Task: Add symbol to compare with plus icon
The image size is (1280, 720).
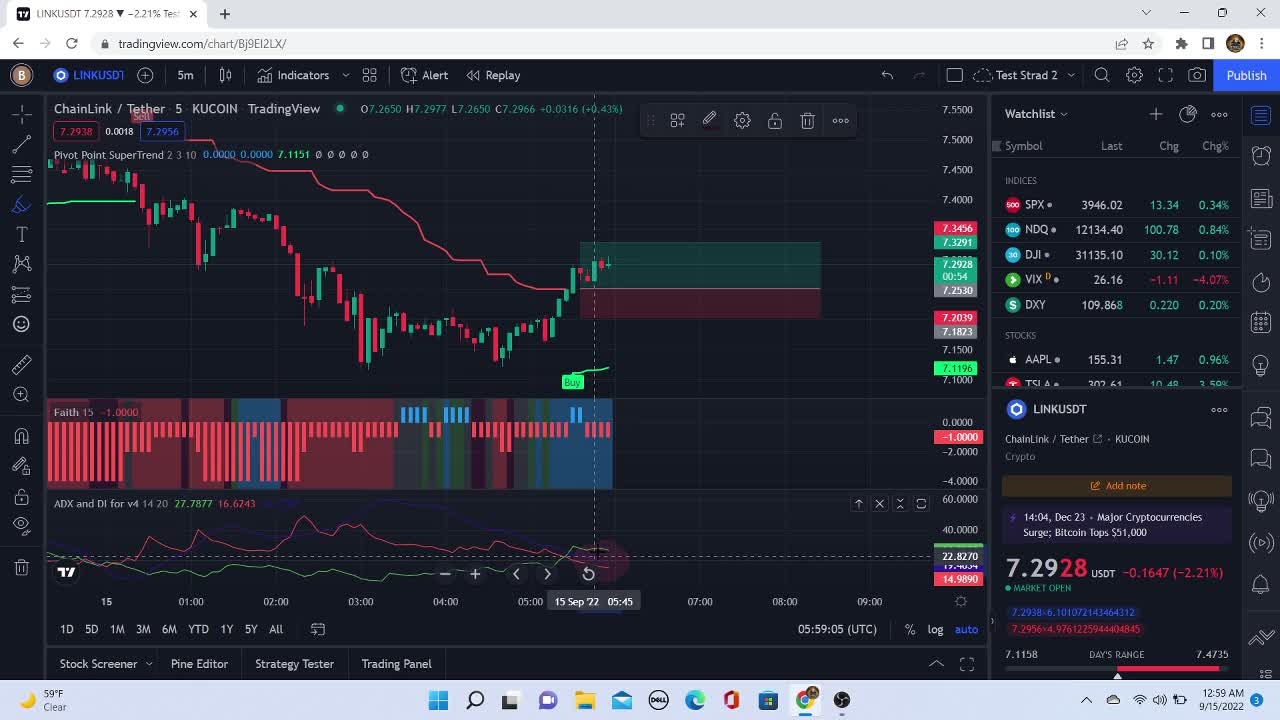Action: tap(145, 75)
